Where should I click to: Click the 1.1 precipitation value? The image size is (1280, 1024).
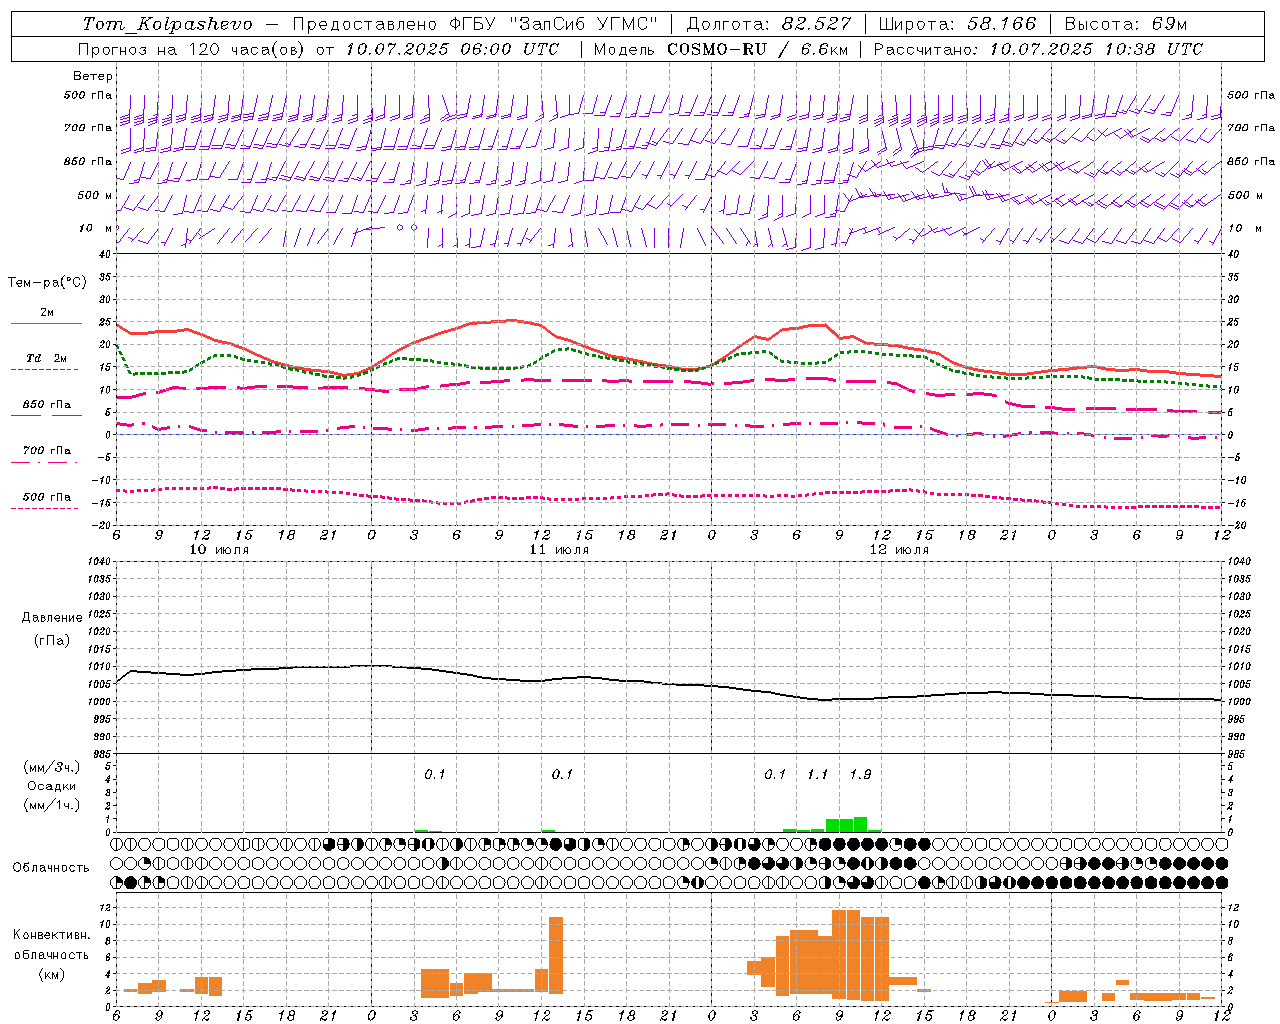tap(817, 774)
